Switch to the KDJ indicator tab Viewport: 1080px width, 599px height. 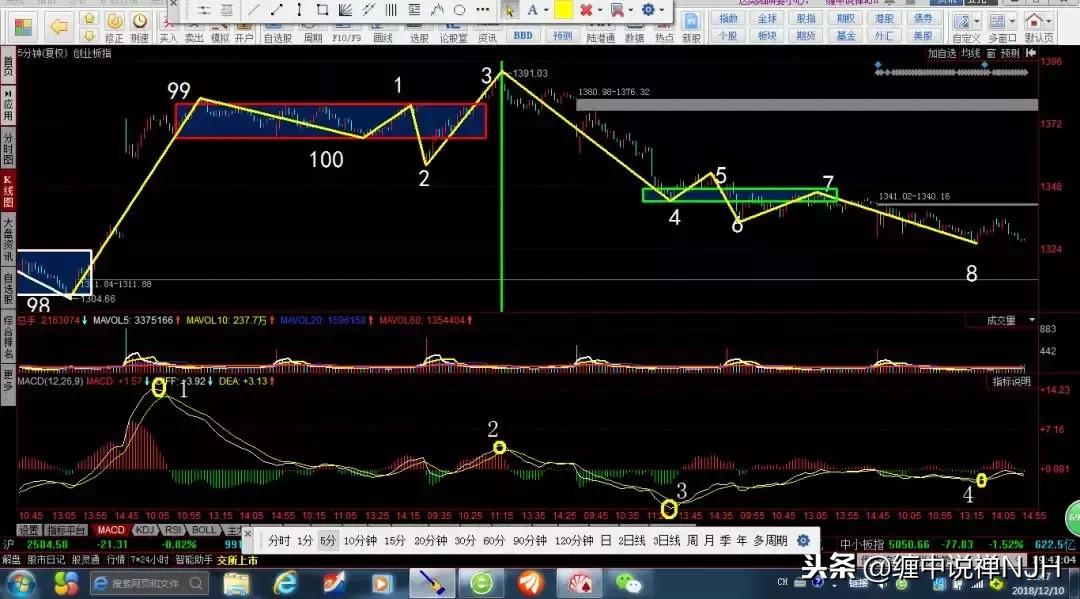click(x=145, y=530)
